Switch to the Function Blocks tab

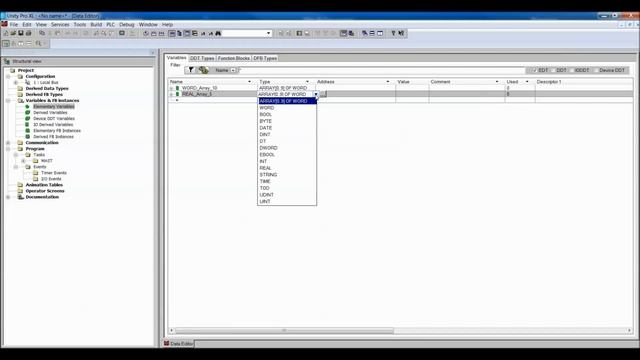[x=233, y=58]
